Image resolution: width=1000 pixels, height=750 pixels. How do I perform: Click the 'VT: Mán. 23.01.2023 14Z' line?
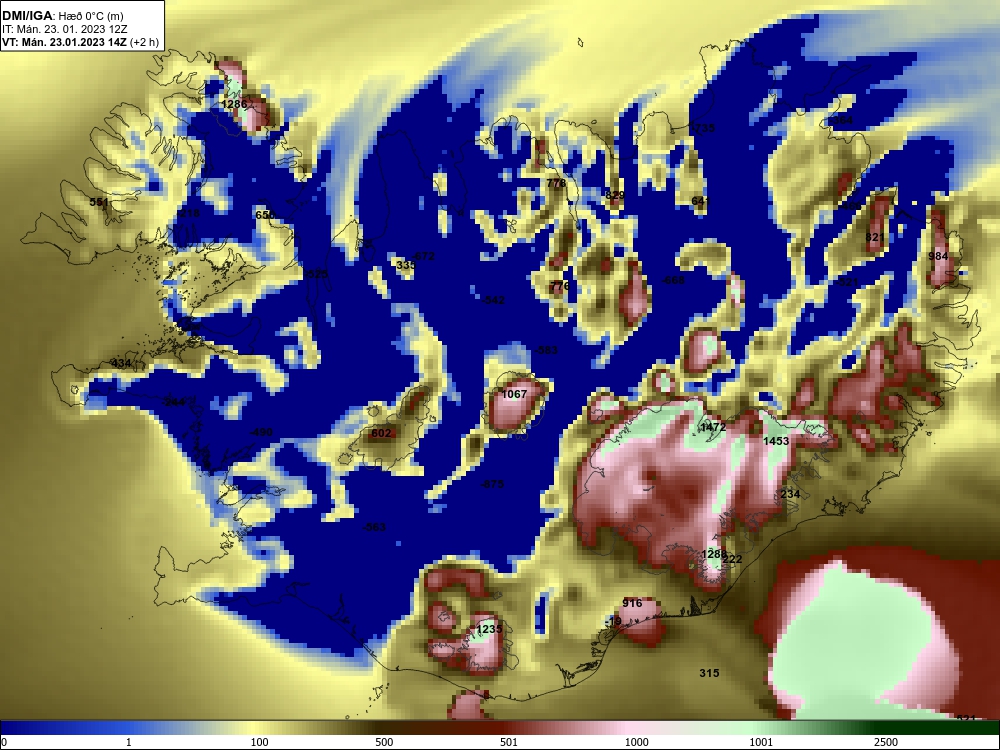pos(64,43)
